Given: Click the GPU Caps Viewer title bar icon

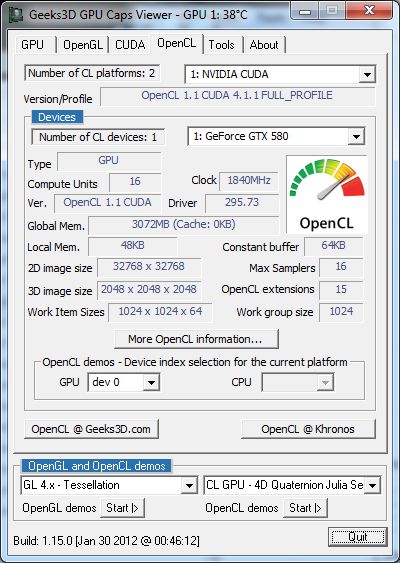Looking at the screenshot, I should point(16,15).
